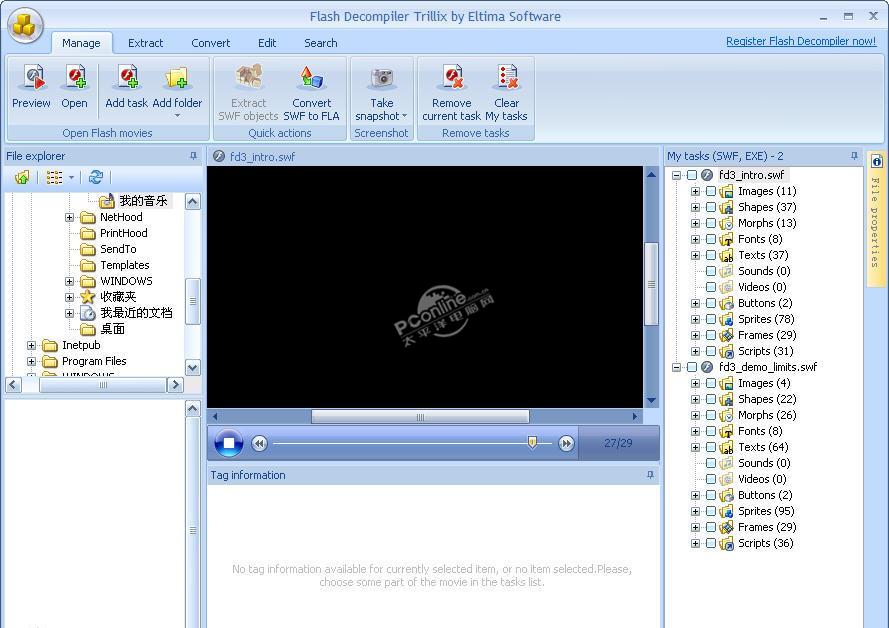
Task: Check Images (4) checkbox
Action: coord(711,383)
